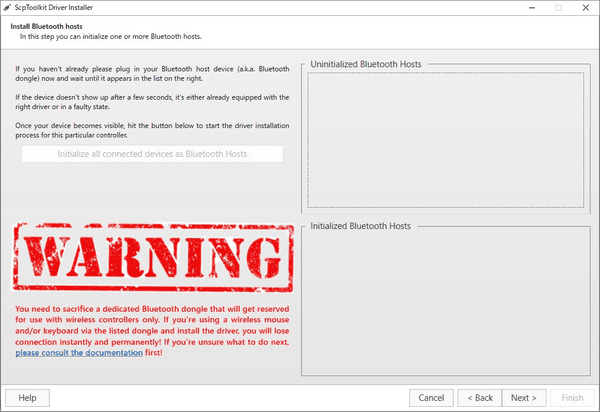Open the please consult the documentation link
The image size is (600, 412).
(x=79, y=353)
